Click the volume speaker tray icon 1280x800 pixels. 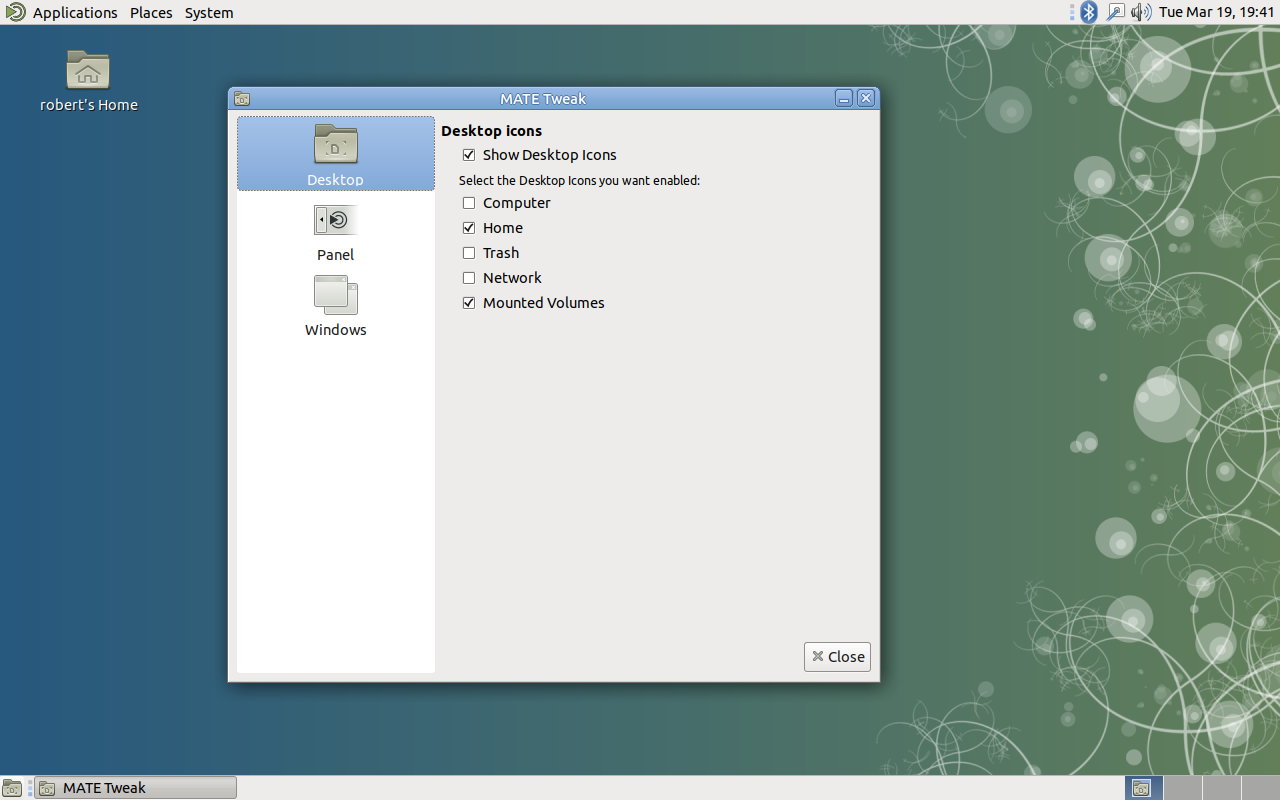click(x=1142, y=12)
